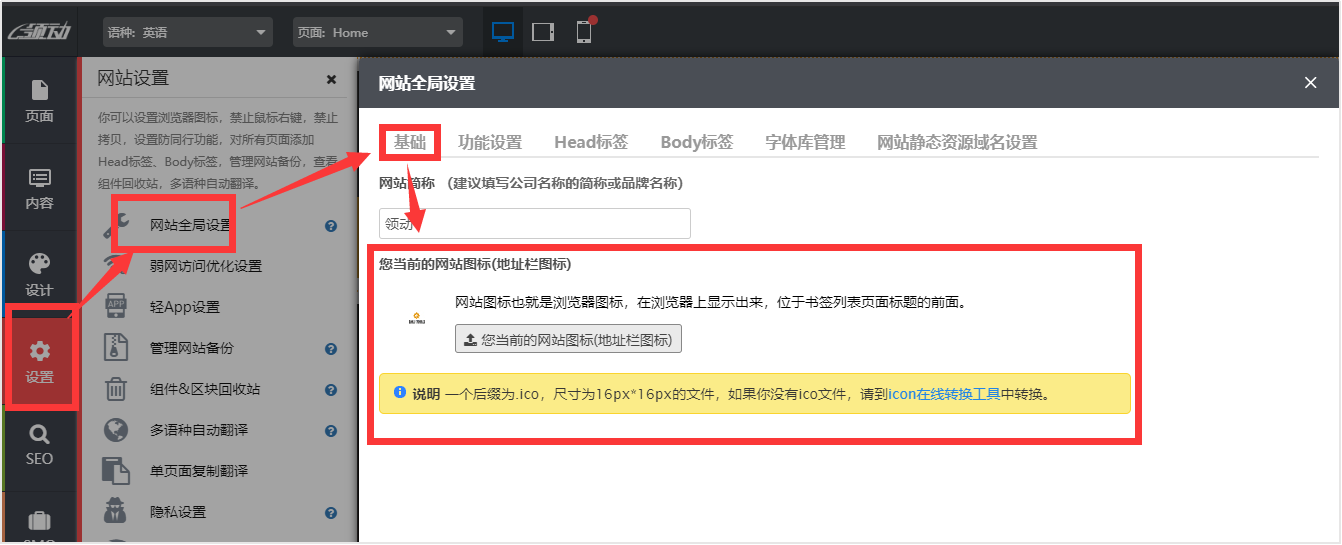1342x545 pixels.
Task: Close the 网站全局设置 dialog
Action: point(1311,83)
